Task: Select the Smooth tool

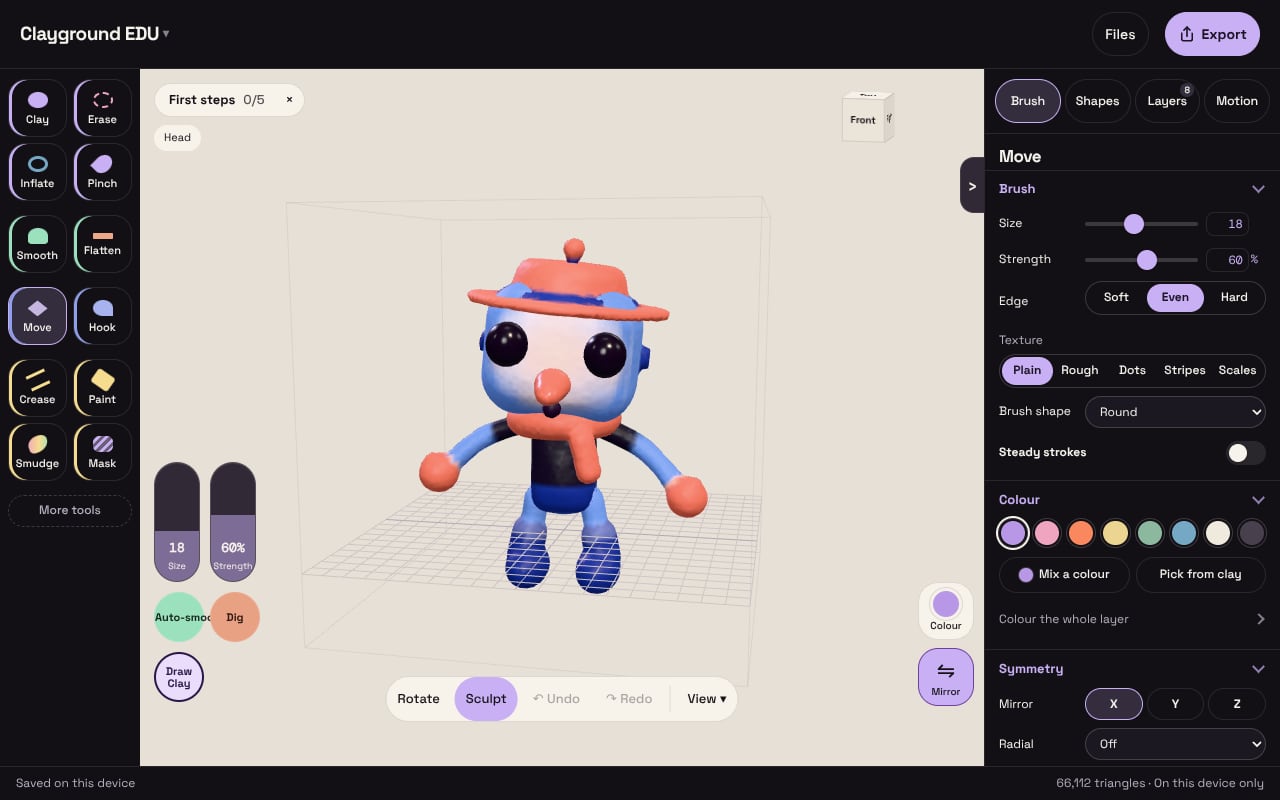Action: coord(38,244)
